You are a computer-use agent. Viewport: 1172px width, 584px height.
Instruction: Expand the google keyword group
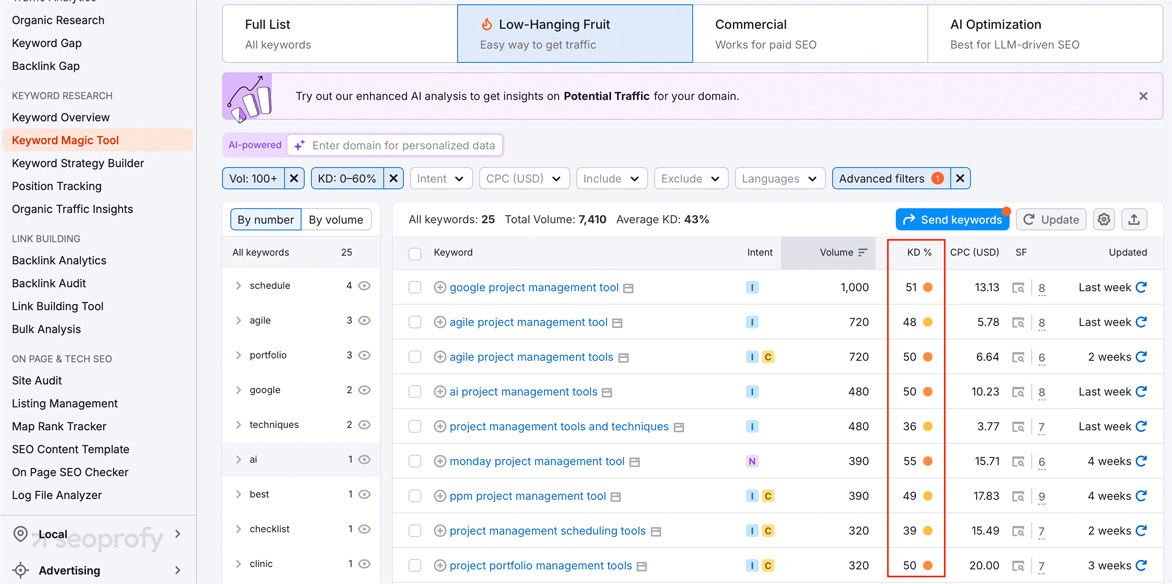tap(238, 390)
